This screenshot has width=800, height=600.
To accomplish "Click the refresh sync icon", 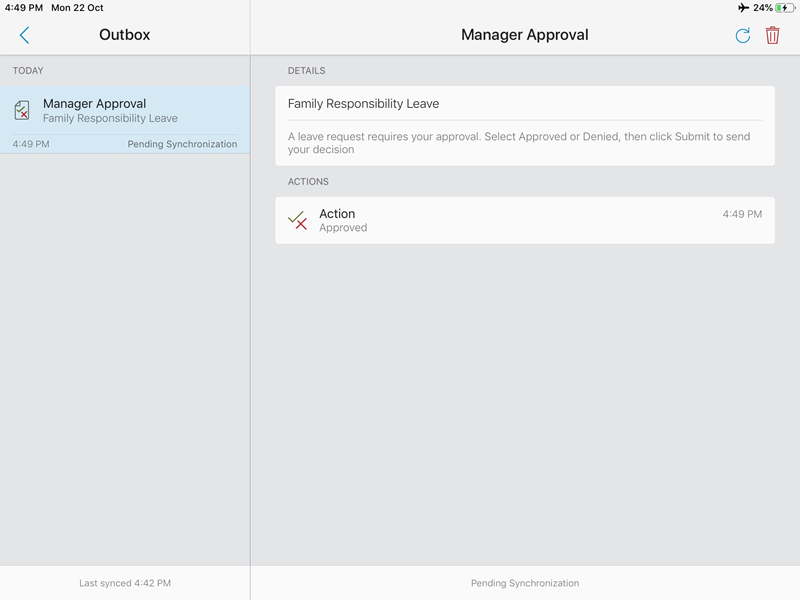I will coord(742,35).
